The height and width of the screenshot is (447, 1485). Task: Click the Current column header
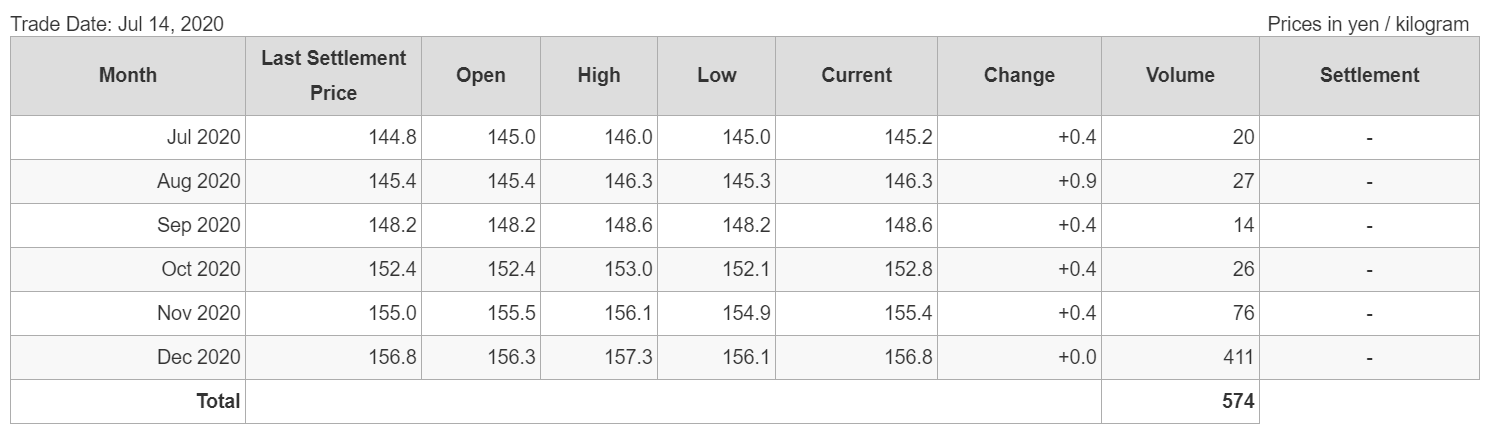(856, 75)
